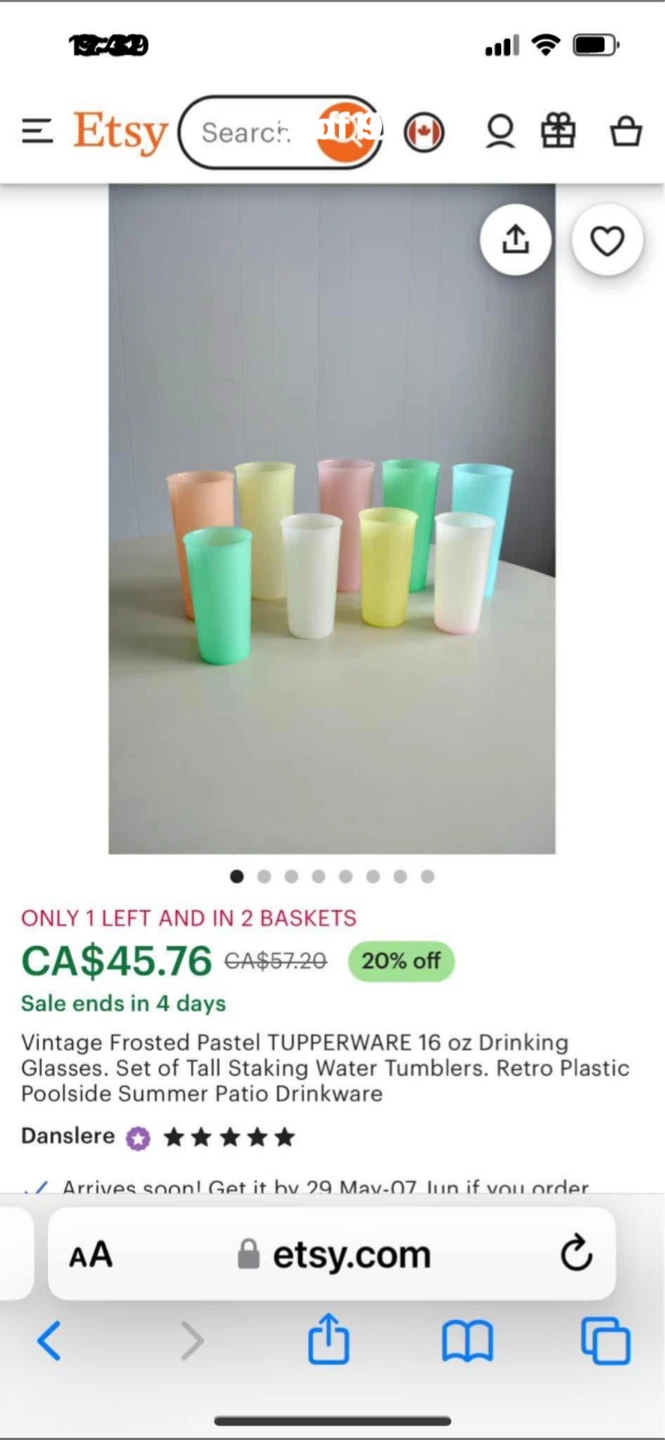Open the Etsy hamburger menu
Image resolution: width=665 pixels, height=1440 pixels.
tap(37, 132)
